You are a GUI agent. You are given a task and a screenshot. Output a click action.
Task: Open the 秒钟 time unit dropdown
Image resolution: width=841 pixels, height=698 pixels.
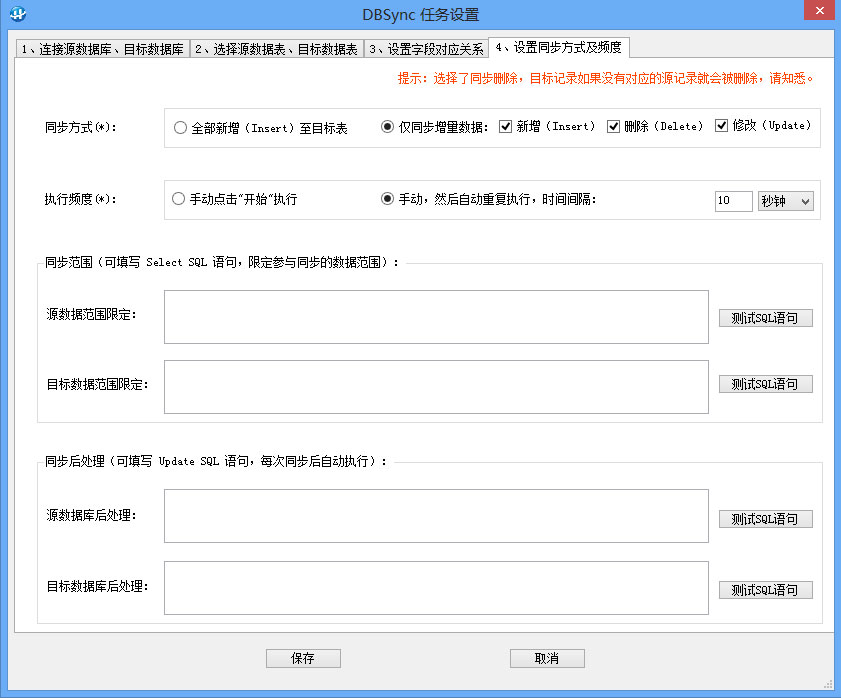785,201
